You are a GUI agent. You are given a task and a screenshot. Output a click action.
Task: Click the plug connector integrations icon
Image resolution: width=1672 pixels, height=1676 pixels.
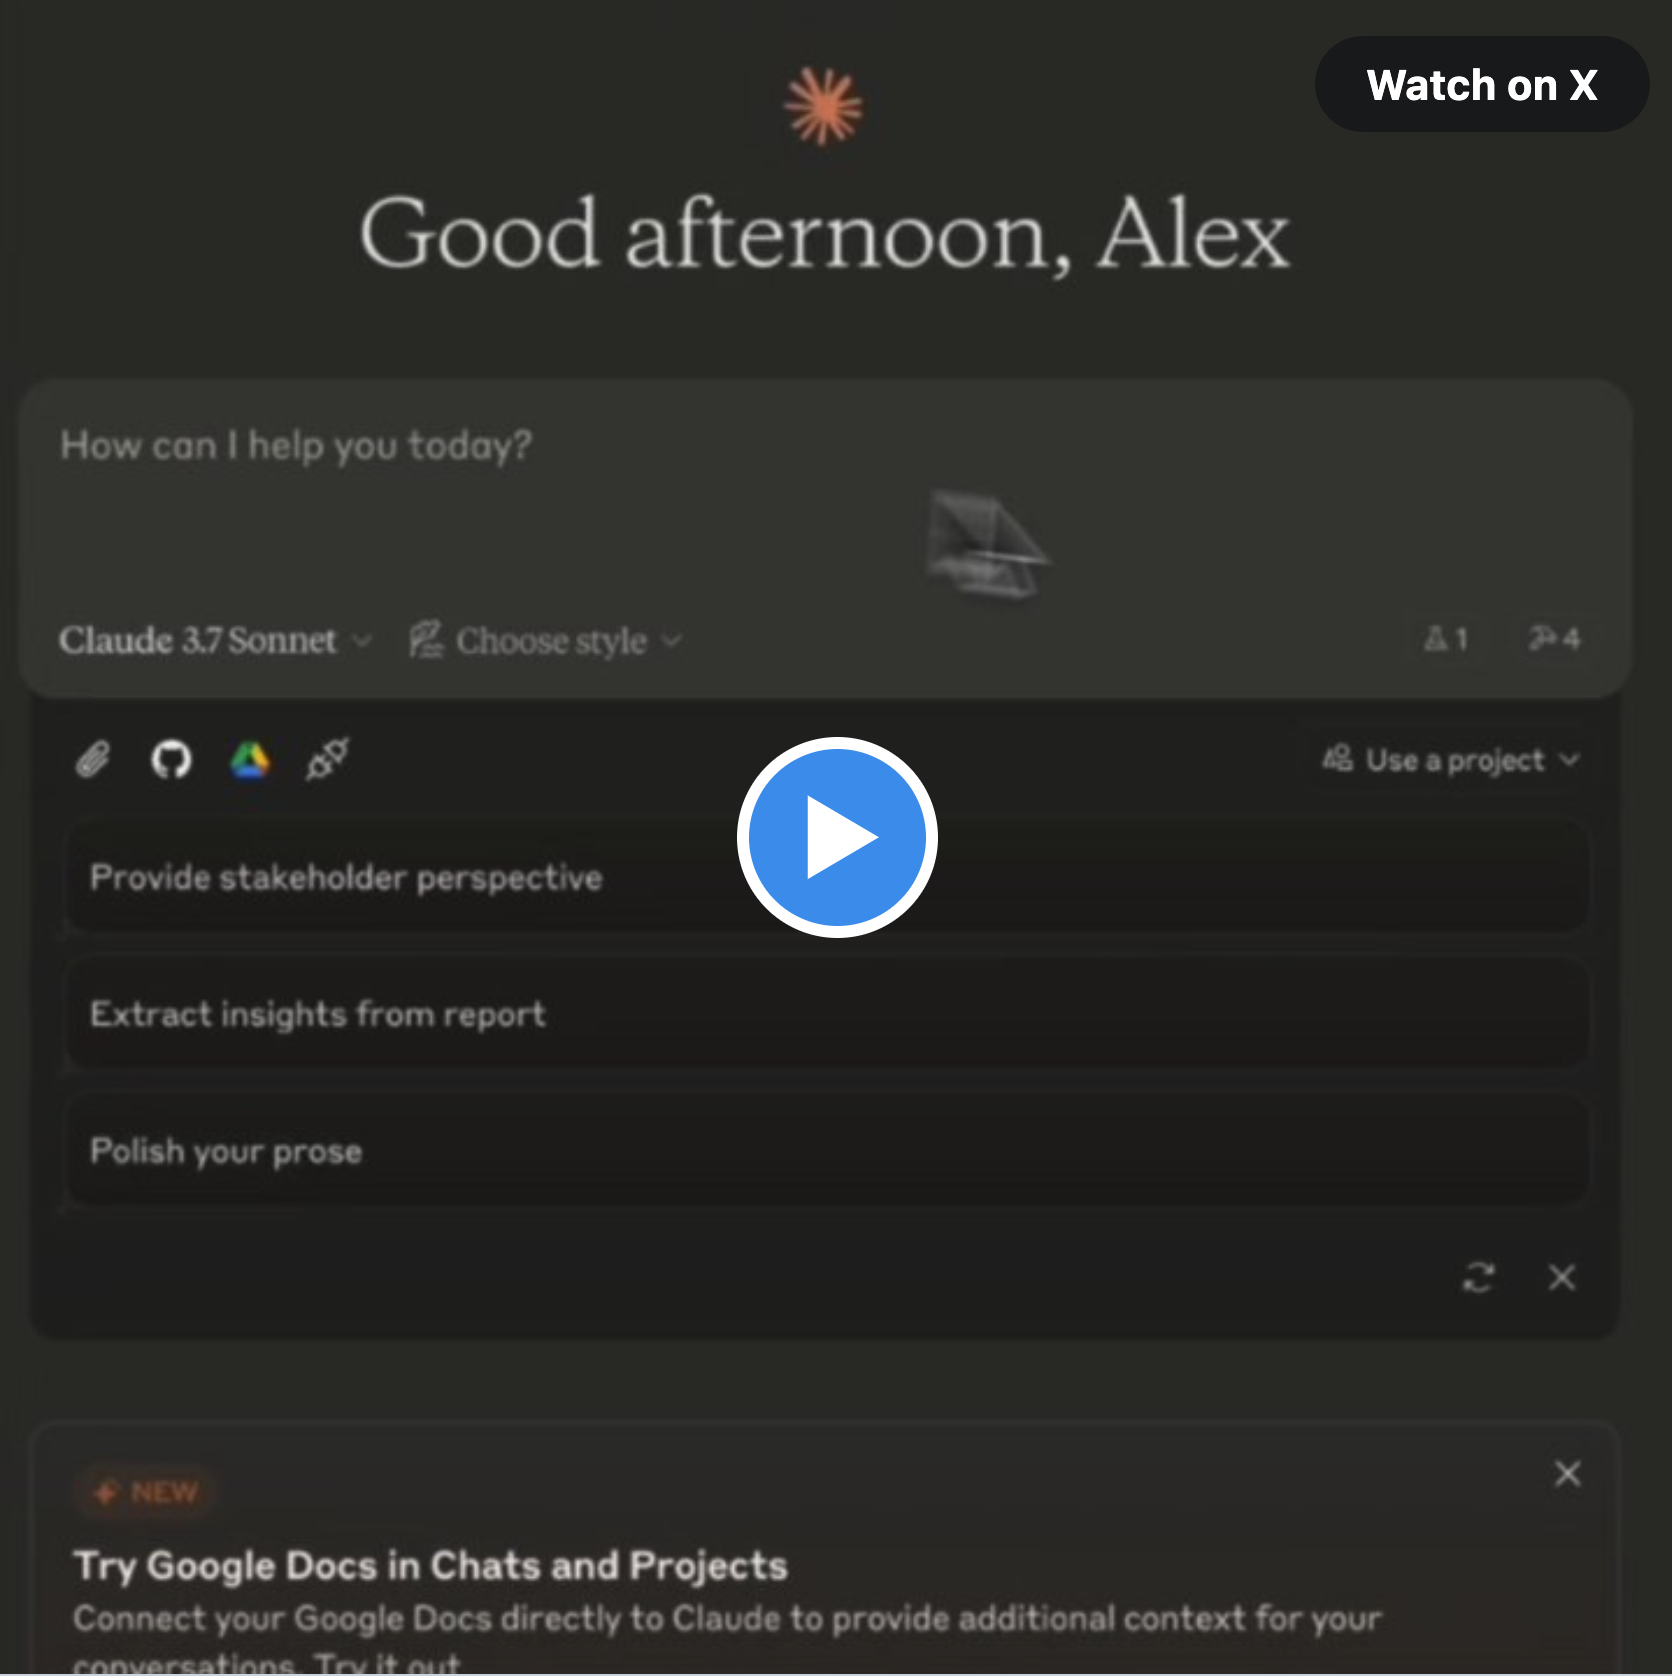tap(328, 759)
